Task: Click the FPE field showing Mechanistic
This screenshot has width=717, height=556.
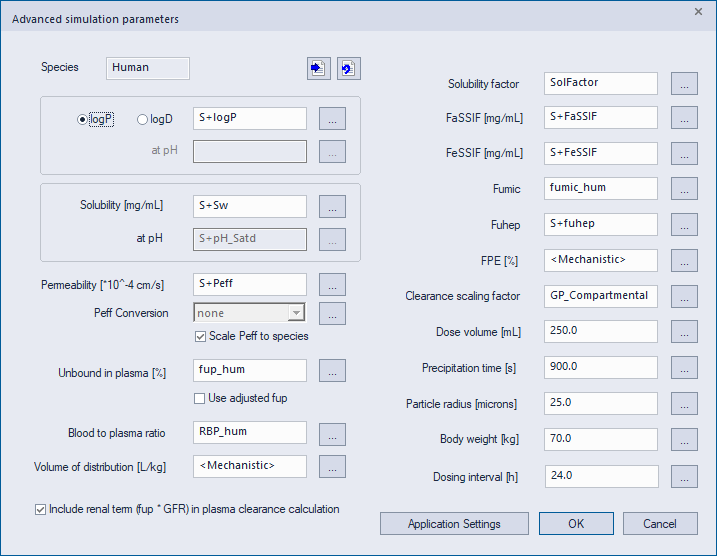Action: pos(601,261)
